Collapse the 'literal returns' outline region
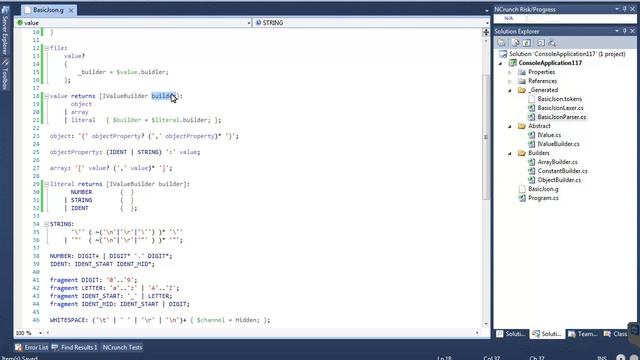Image resolution: width=640 pixels, height=360 pixels. (46, 184)
